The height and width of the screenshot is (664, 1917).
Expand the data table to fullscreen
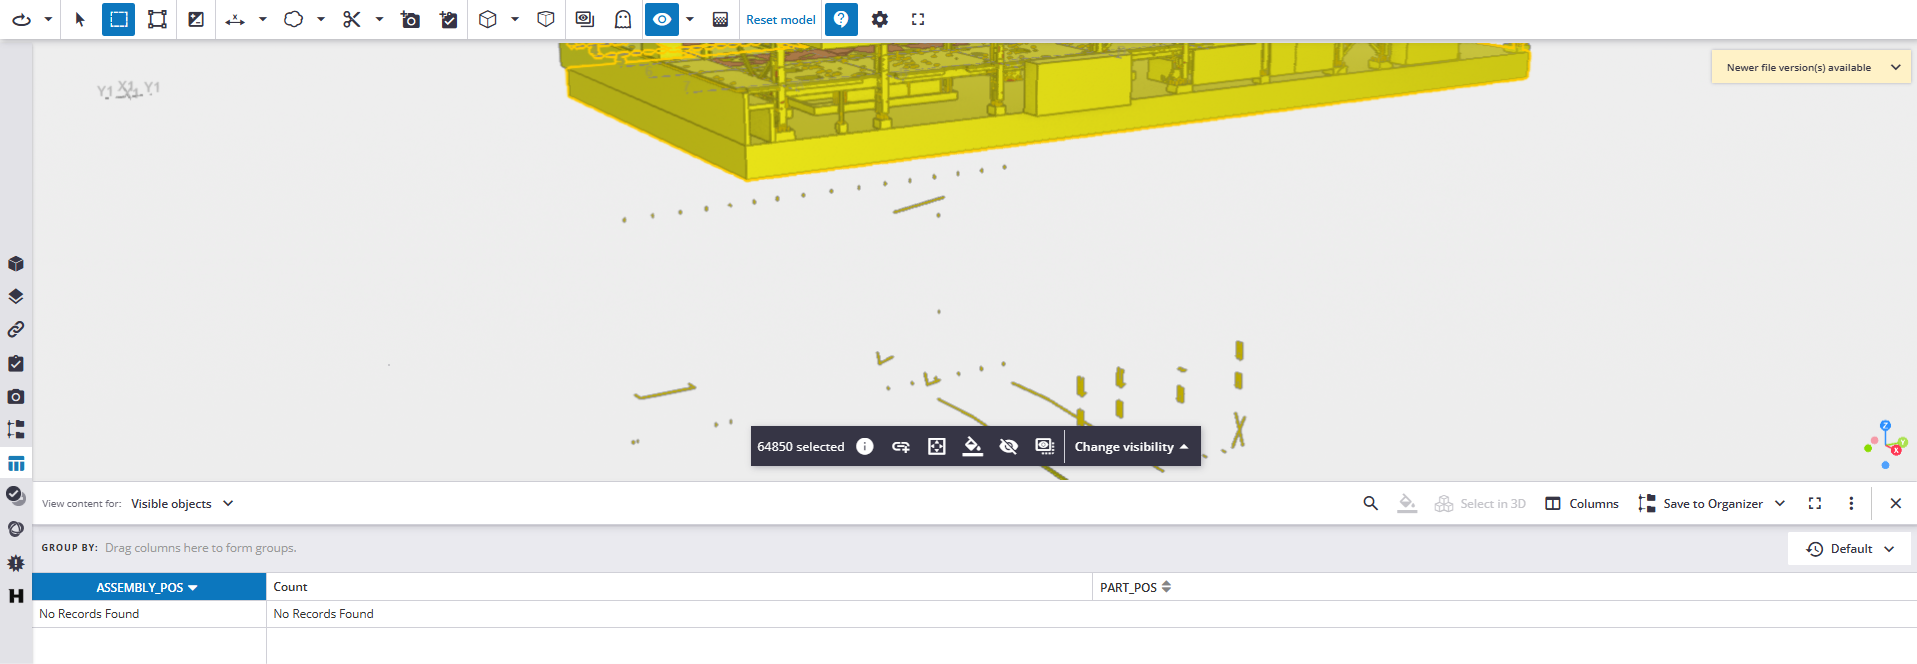click(1815, 504)
